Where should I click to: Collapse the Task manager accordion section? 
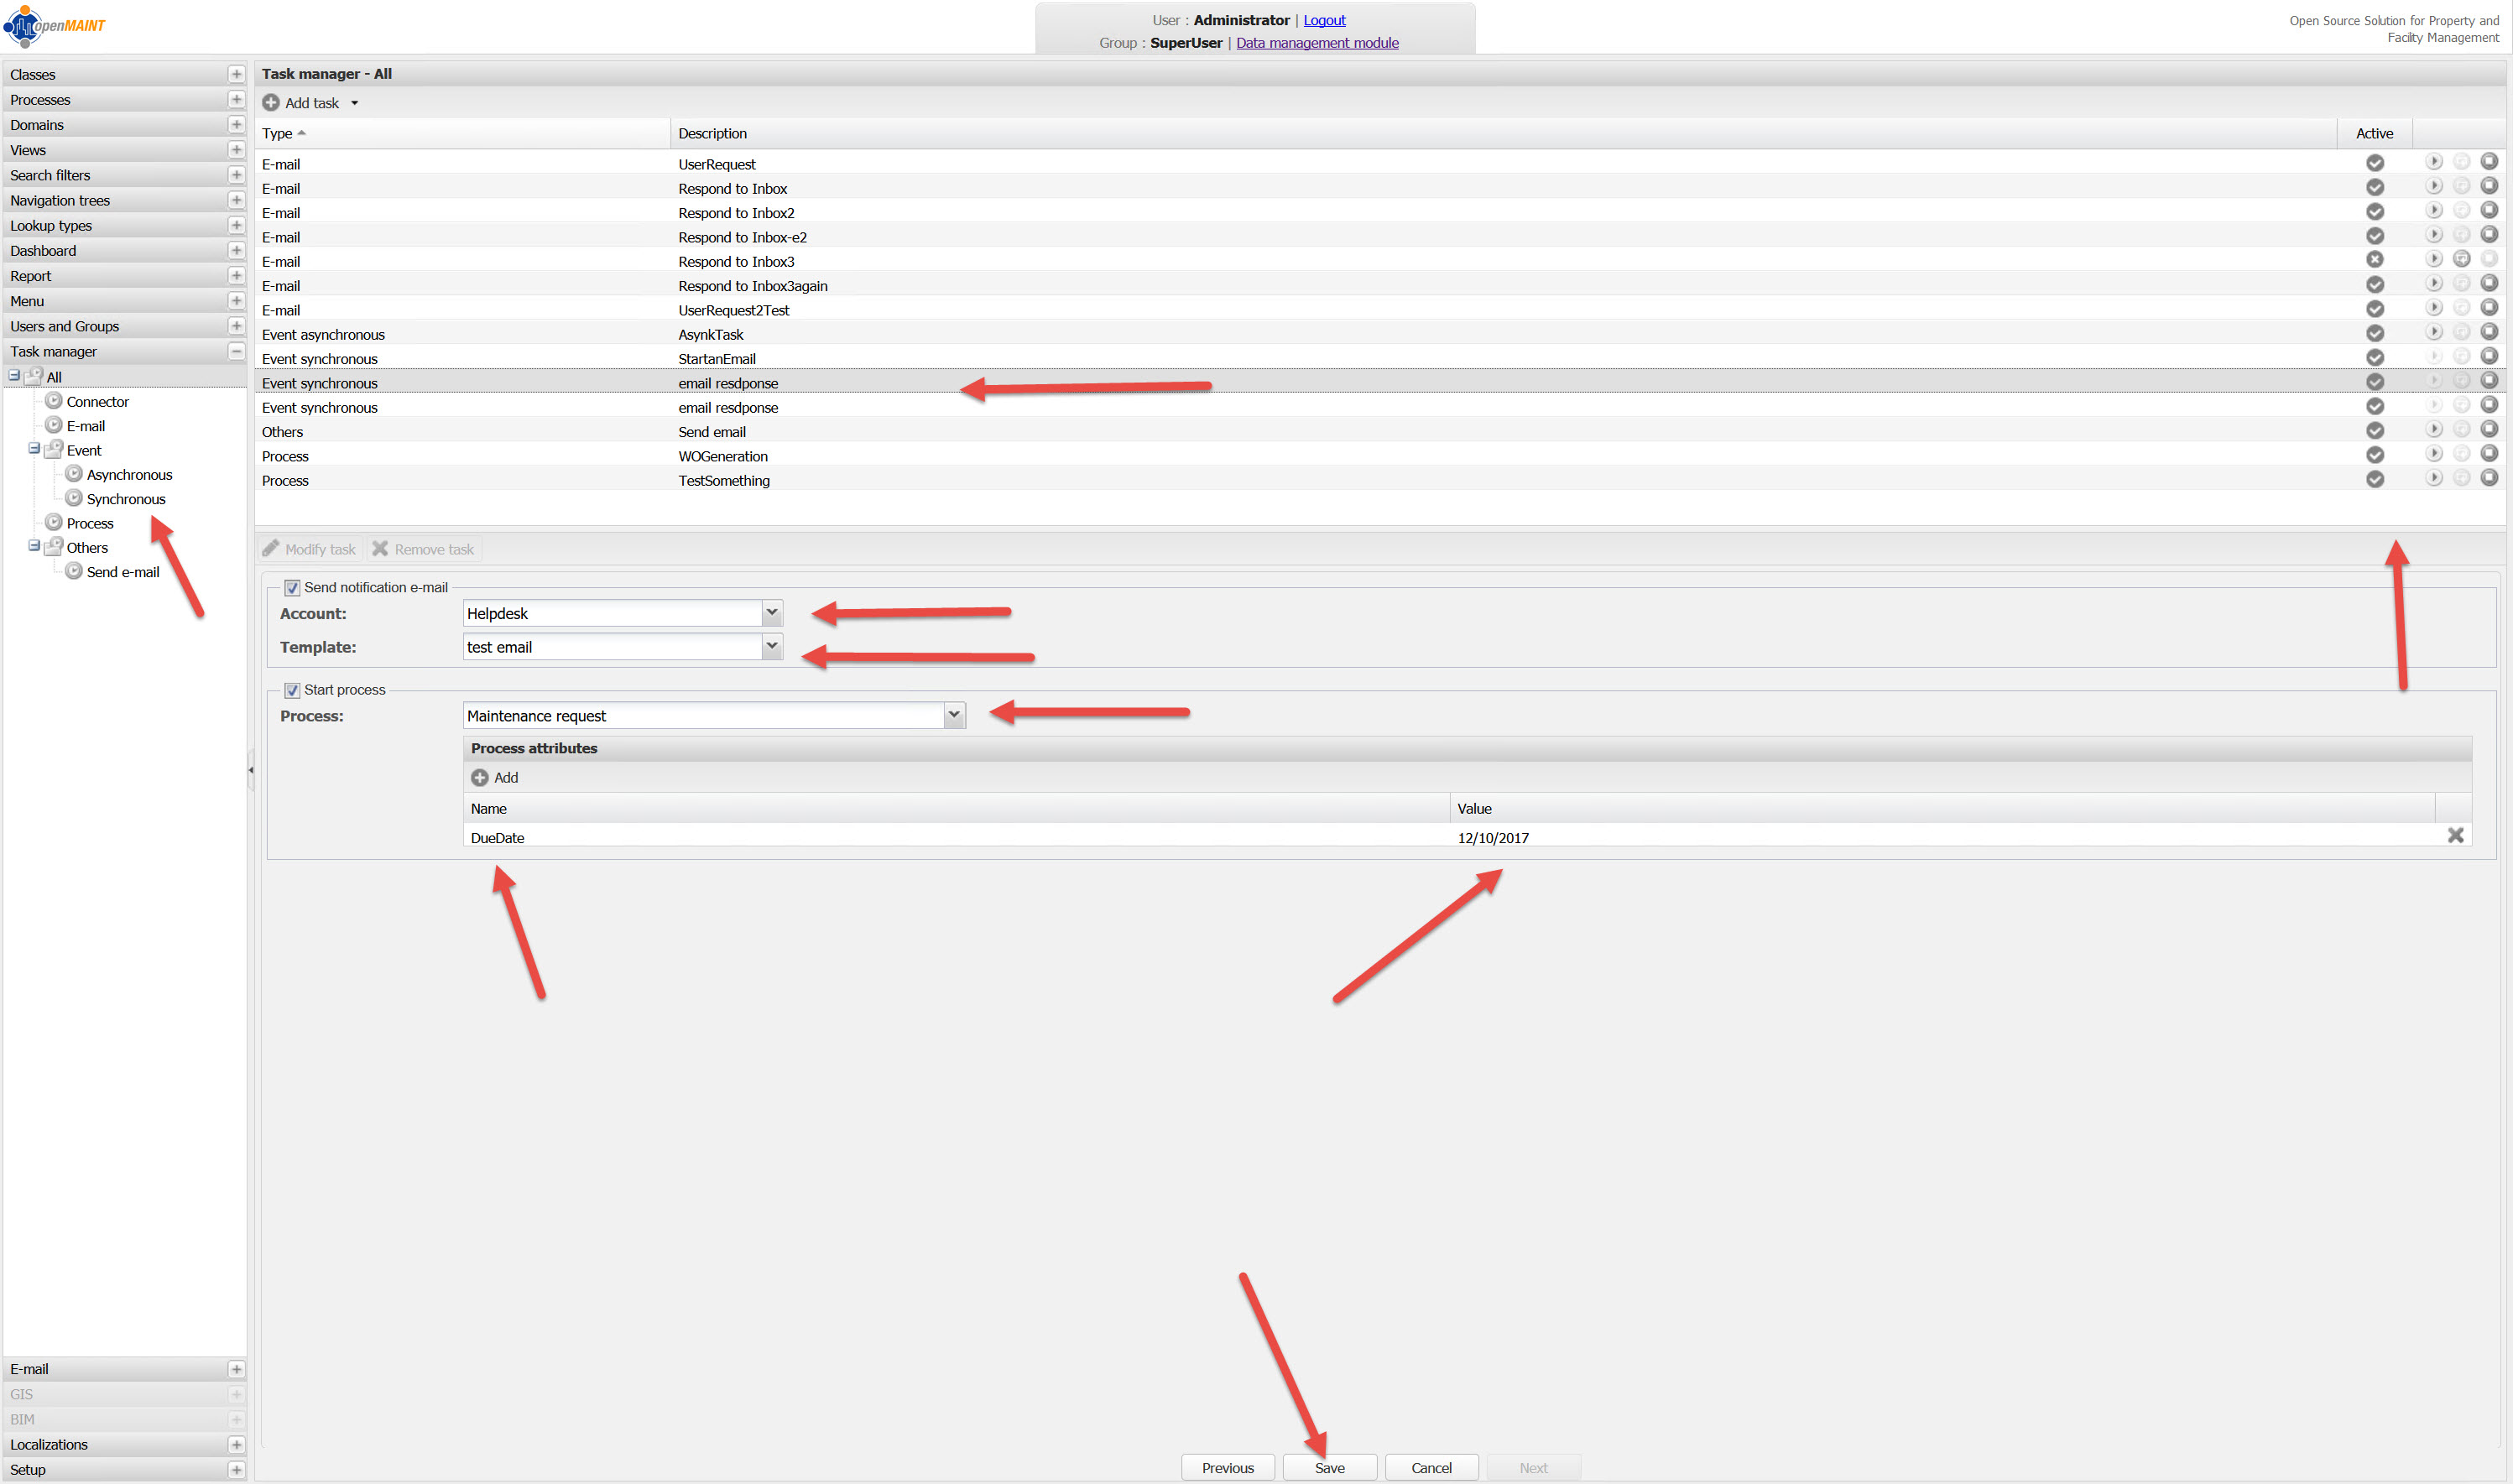pyautogui.click(x=236, y=351)
